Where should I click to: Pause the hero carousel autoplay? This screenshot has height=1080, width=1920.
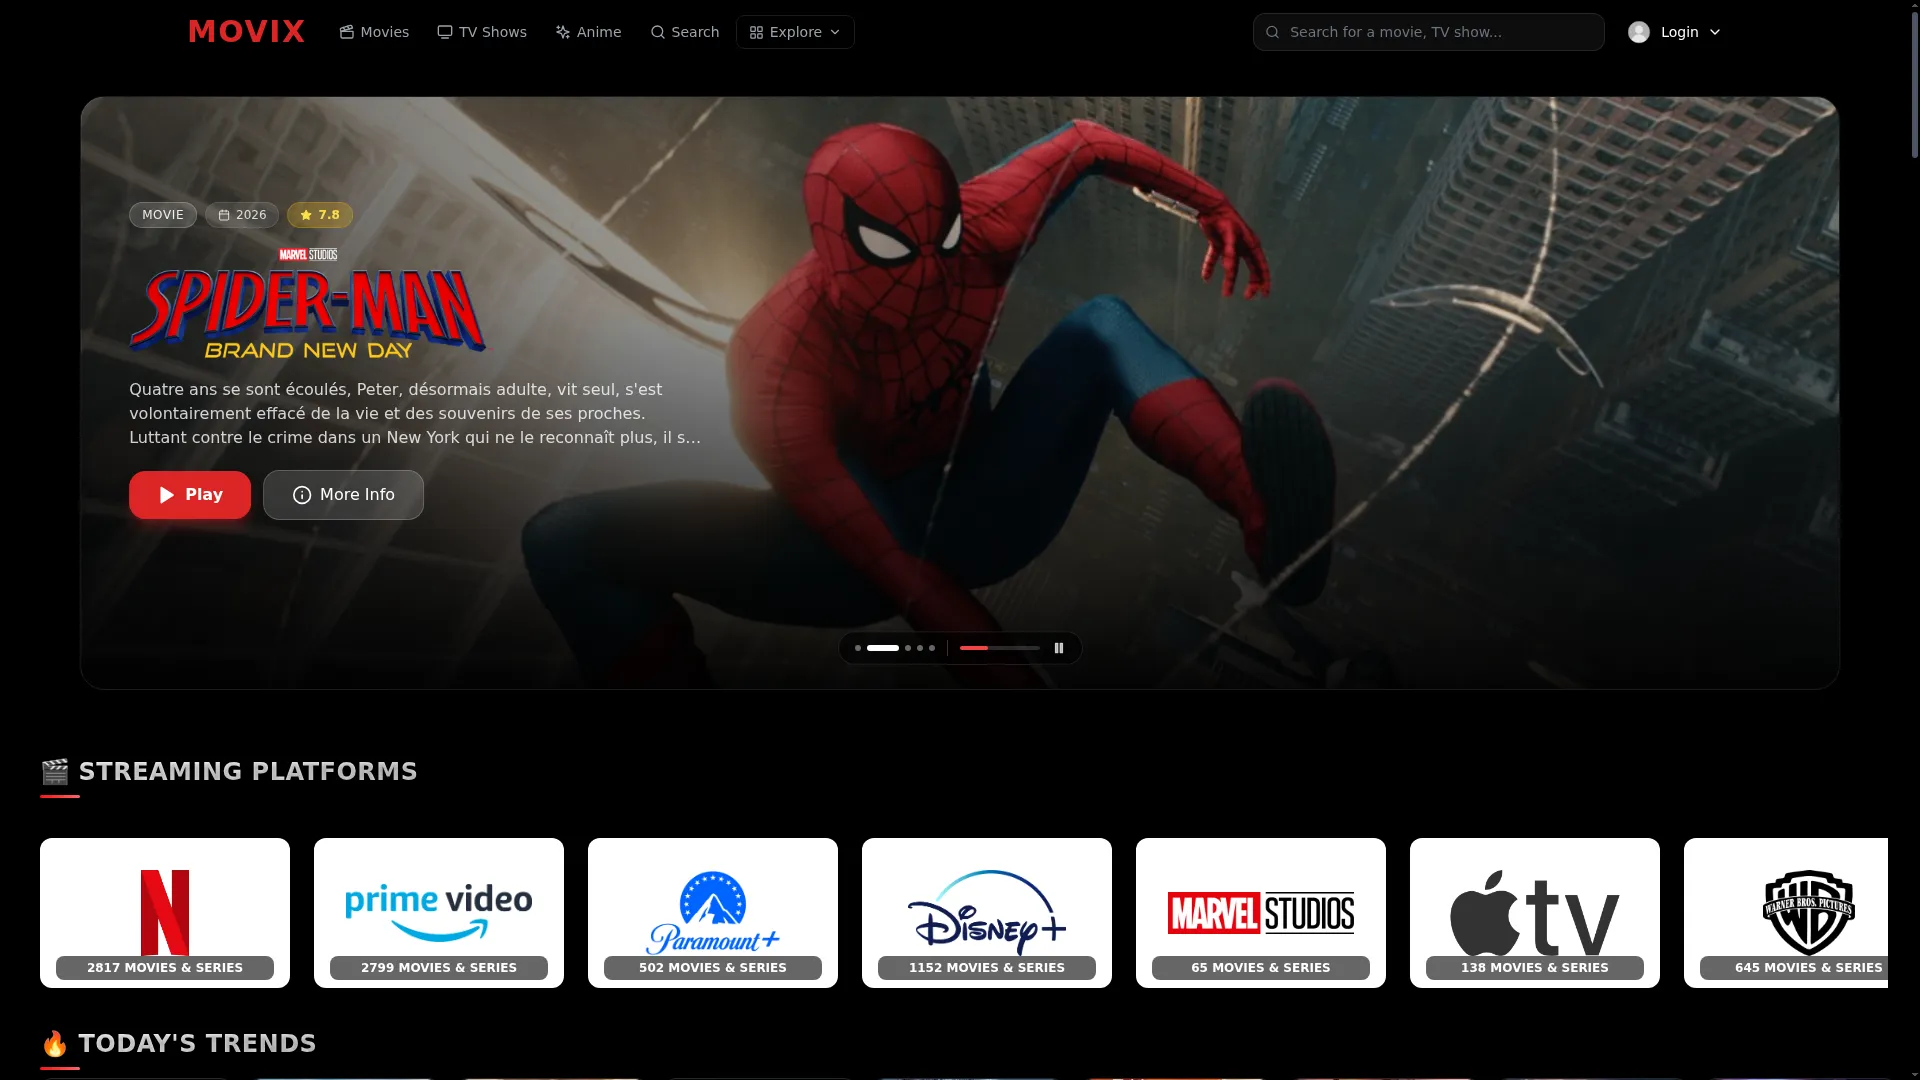click(1059, 648)
